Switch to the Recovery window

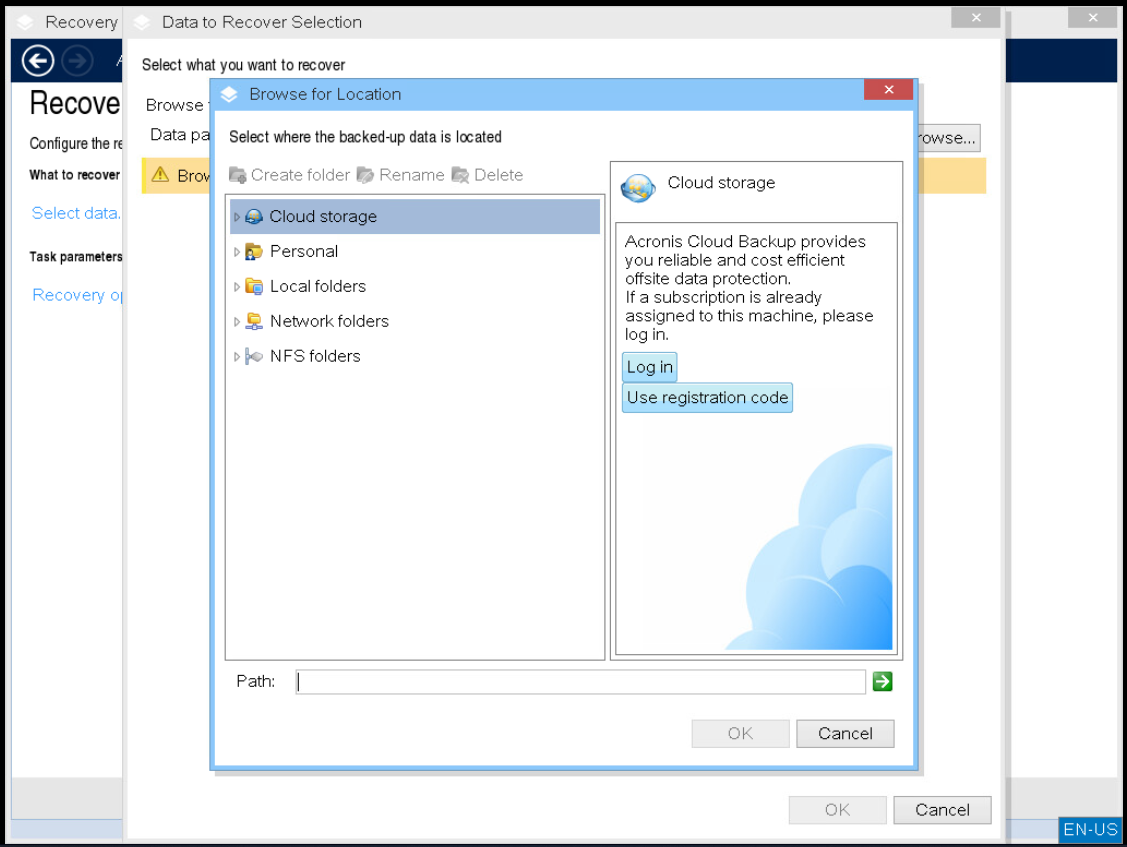tap(80, 21)
